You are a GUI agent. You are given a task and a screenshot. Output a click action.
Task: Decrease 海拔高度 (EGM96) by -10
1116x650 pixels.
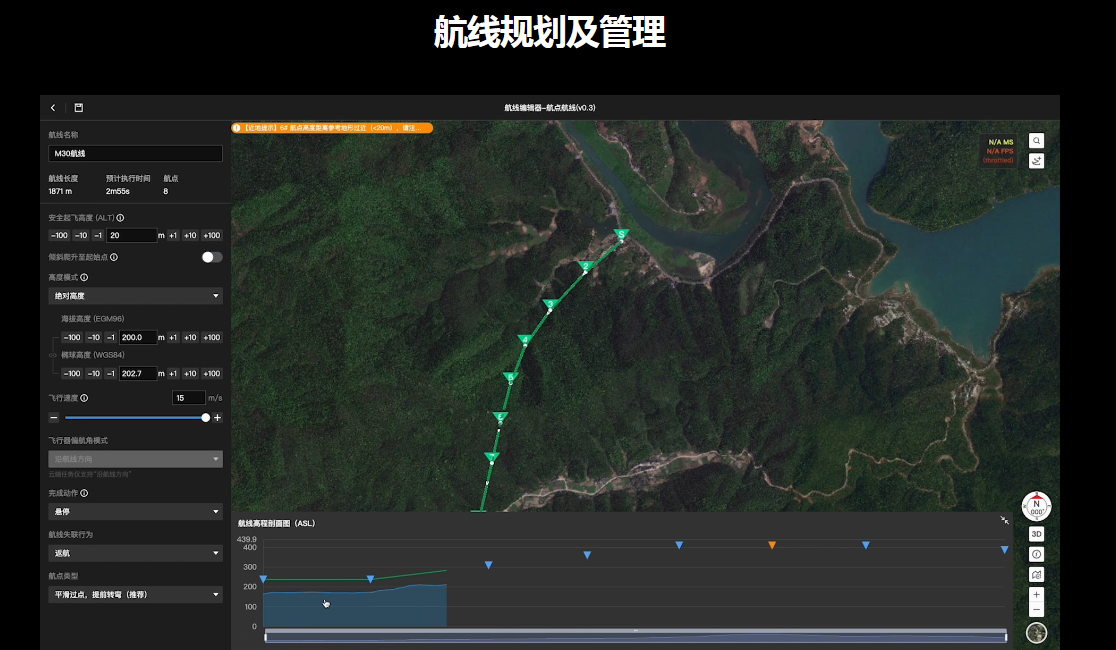[x=93, y=338]
